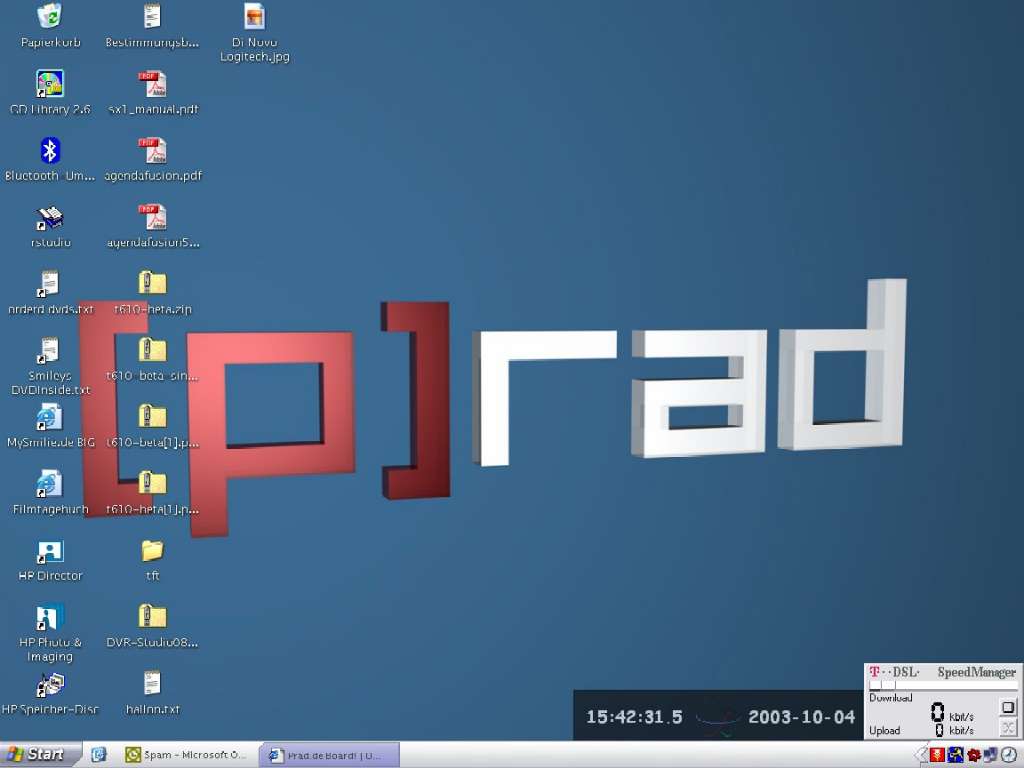Screen dimensions: 1024x768
Task: Select the ballon.txt text file
Action: coord(152,684)
